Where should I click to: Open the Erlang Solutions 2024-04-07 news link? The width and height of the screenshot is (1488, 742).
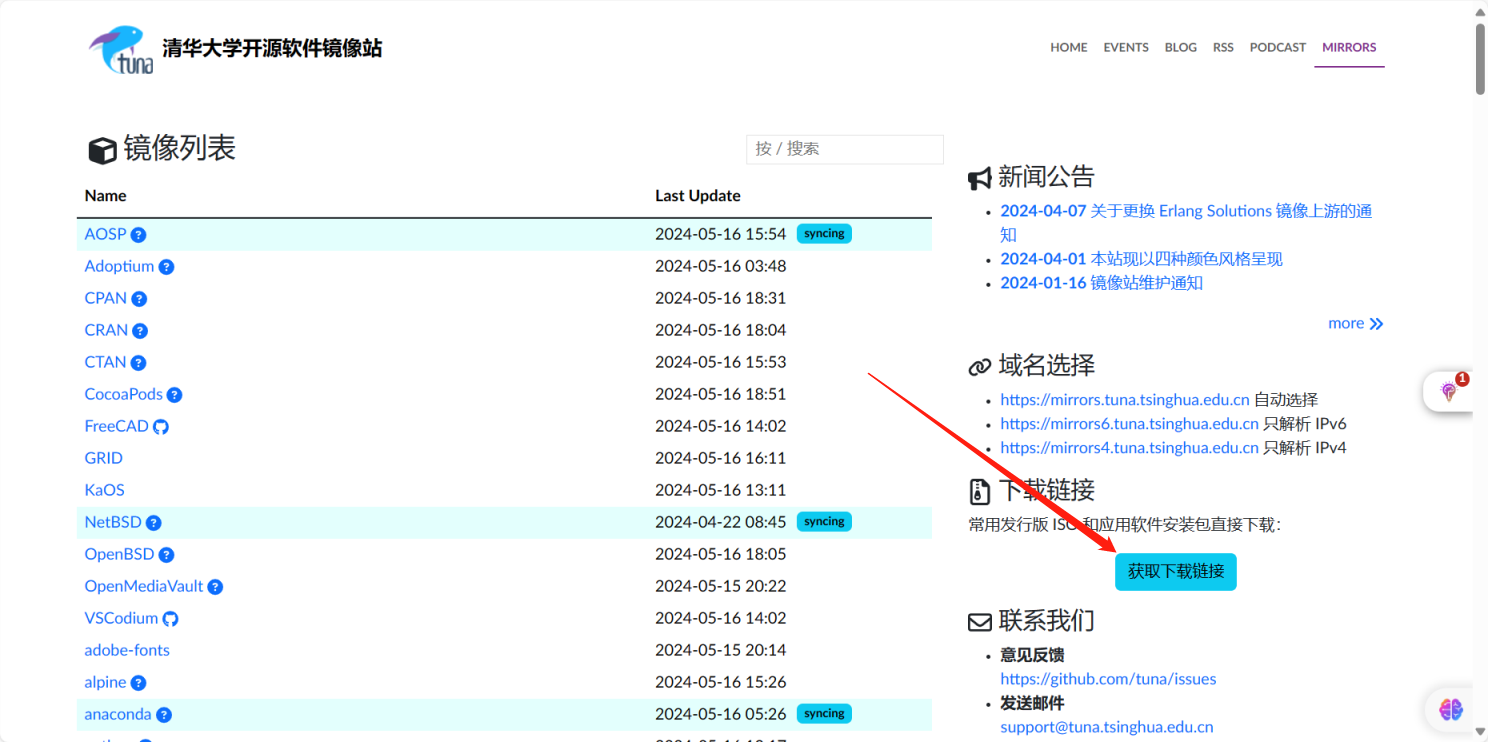1186,223
